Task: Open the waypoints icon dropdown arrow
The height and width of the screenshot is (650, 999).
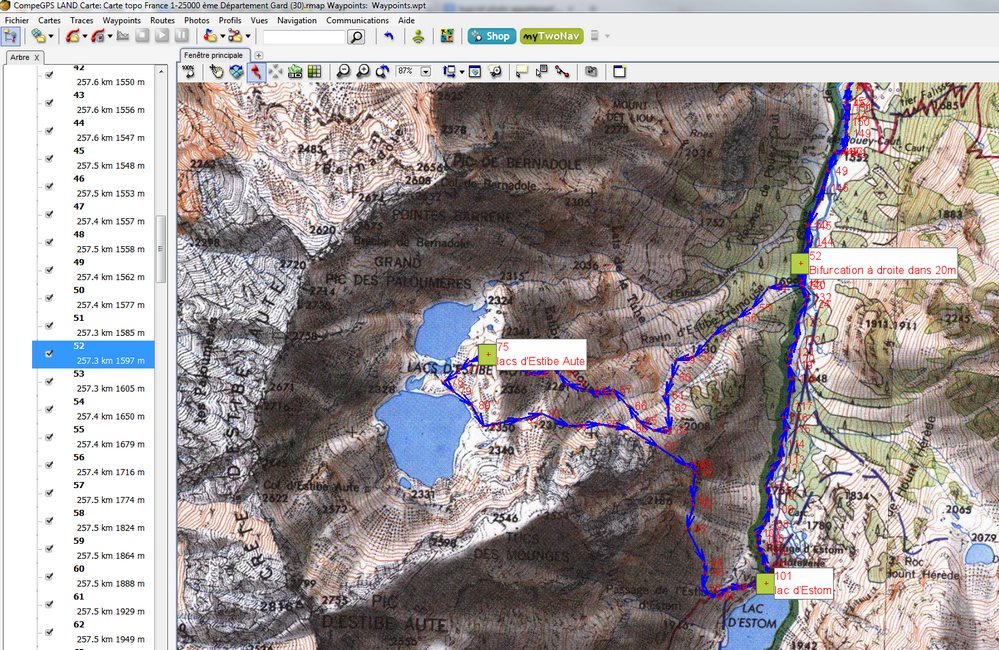Action: tap(222, 36)
